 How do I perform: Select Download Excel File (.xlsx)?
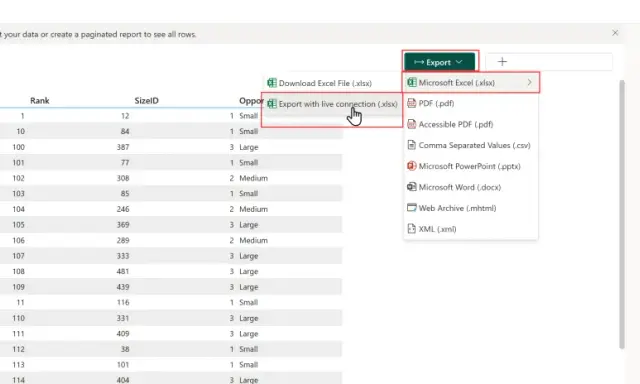pos(325,83)
